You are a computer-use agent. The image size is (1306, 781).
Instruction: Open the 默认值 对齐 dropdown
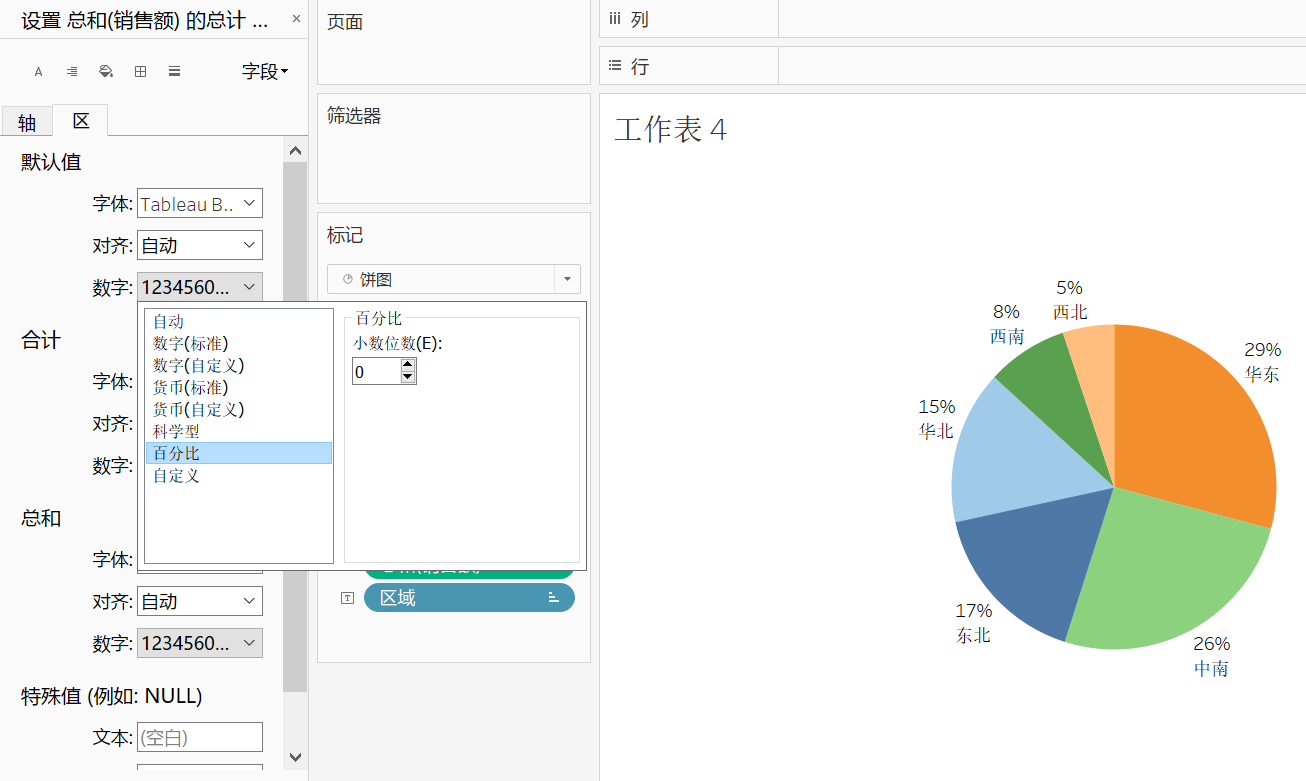pyautogui.click(x=200, y=245)
